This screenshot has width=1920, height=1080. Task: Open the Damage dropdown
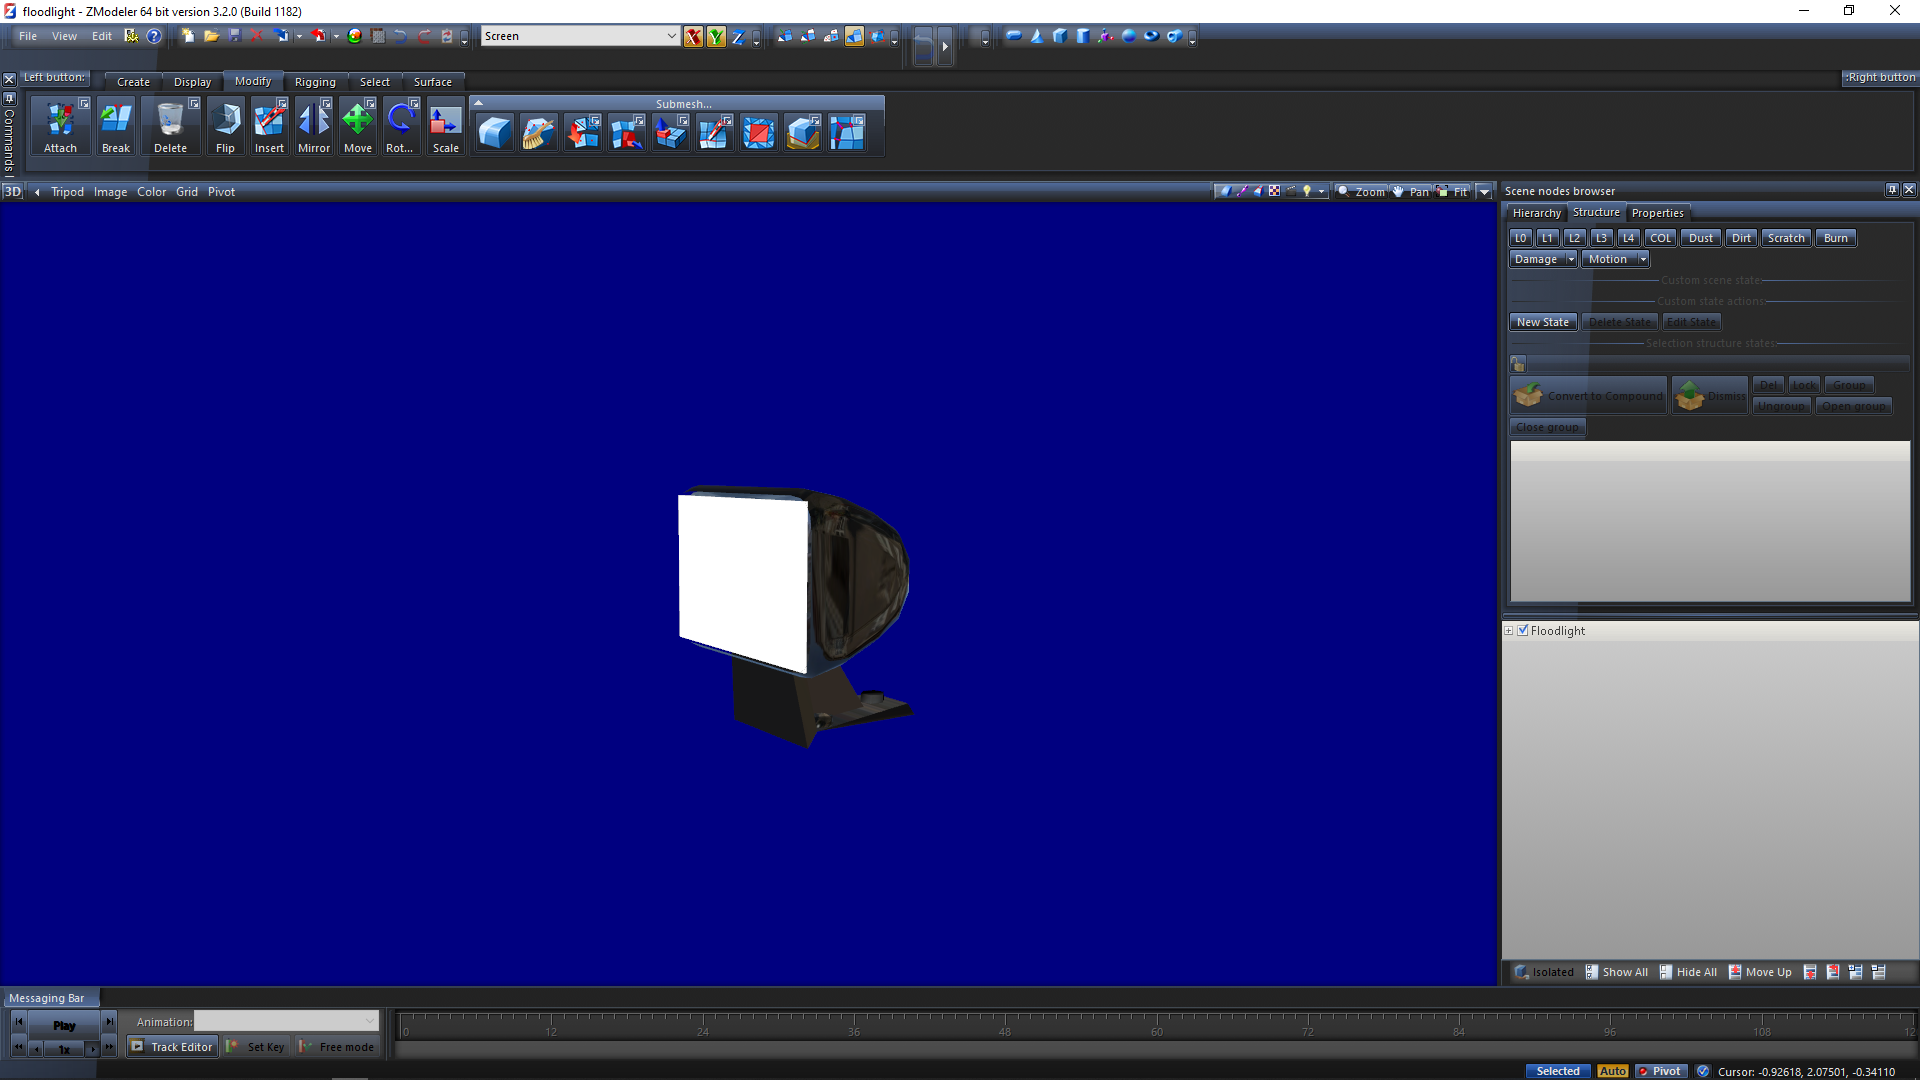point(1570,259)
